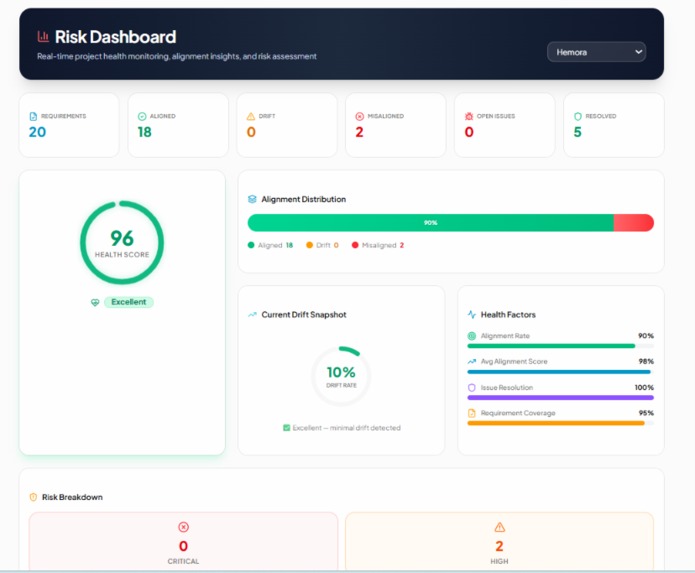Click the Alignment Rate progress bar
This screenshot has height=573, width=695.
pos(561,346)
